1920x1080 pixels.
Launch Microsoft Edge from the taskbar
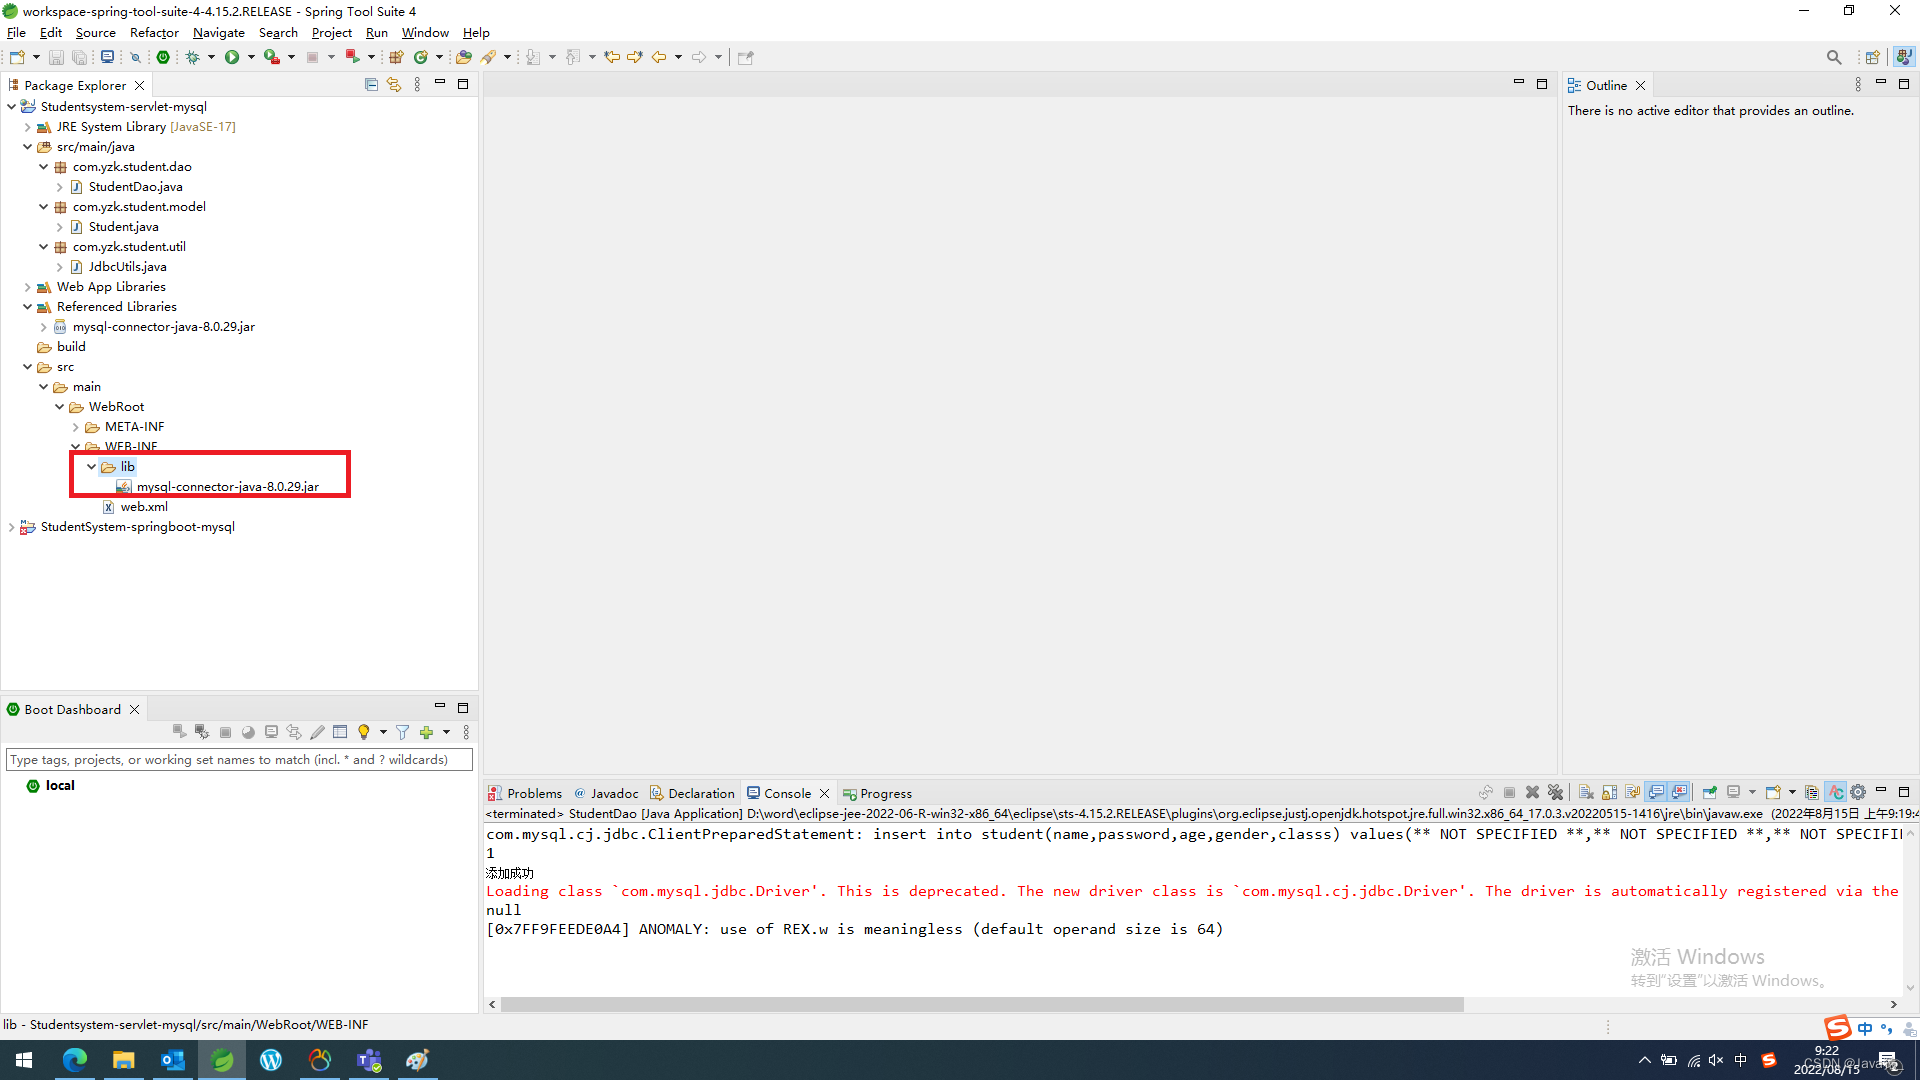coord(75,1060)
